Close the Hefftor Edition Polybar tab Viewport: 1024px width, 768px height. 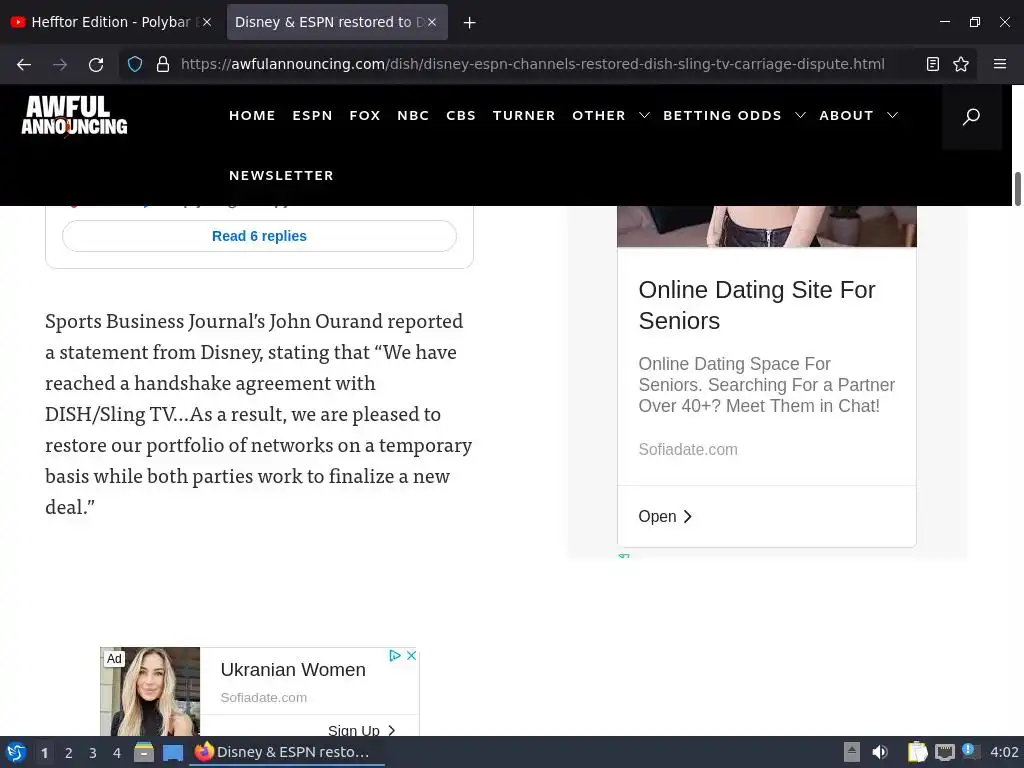[207, 22]
